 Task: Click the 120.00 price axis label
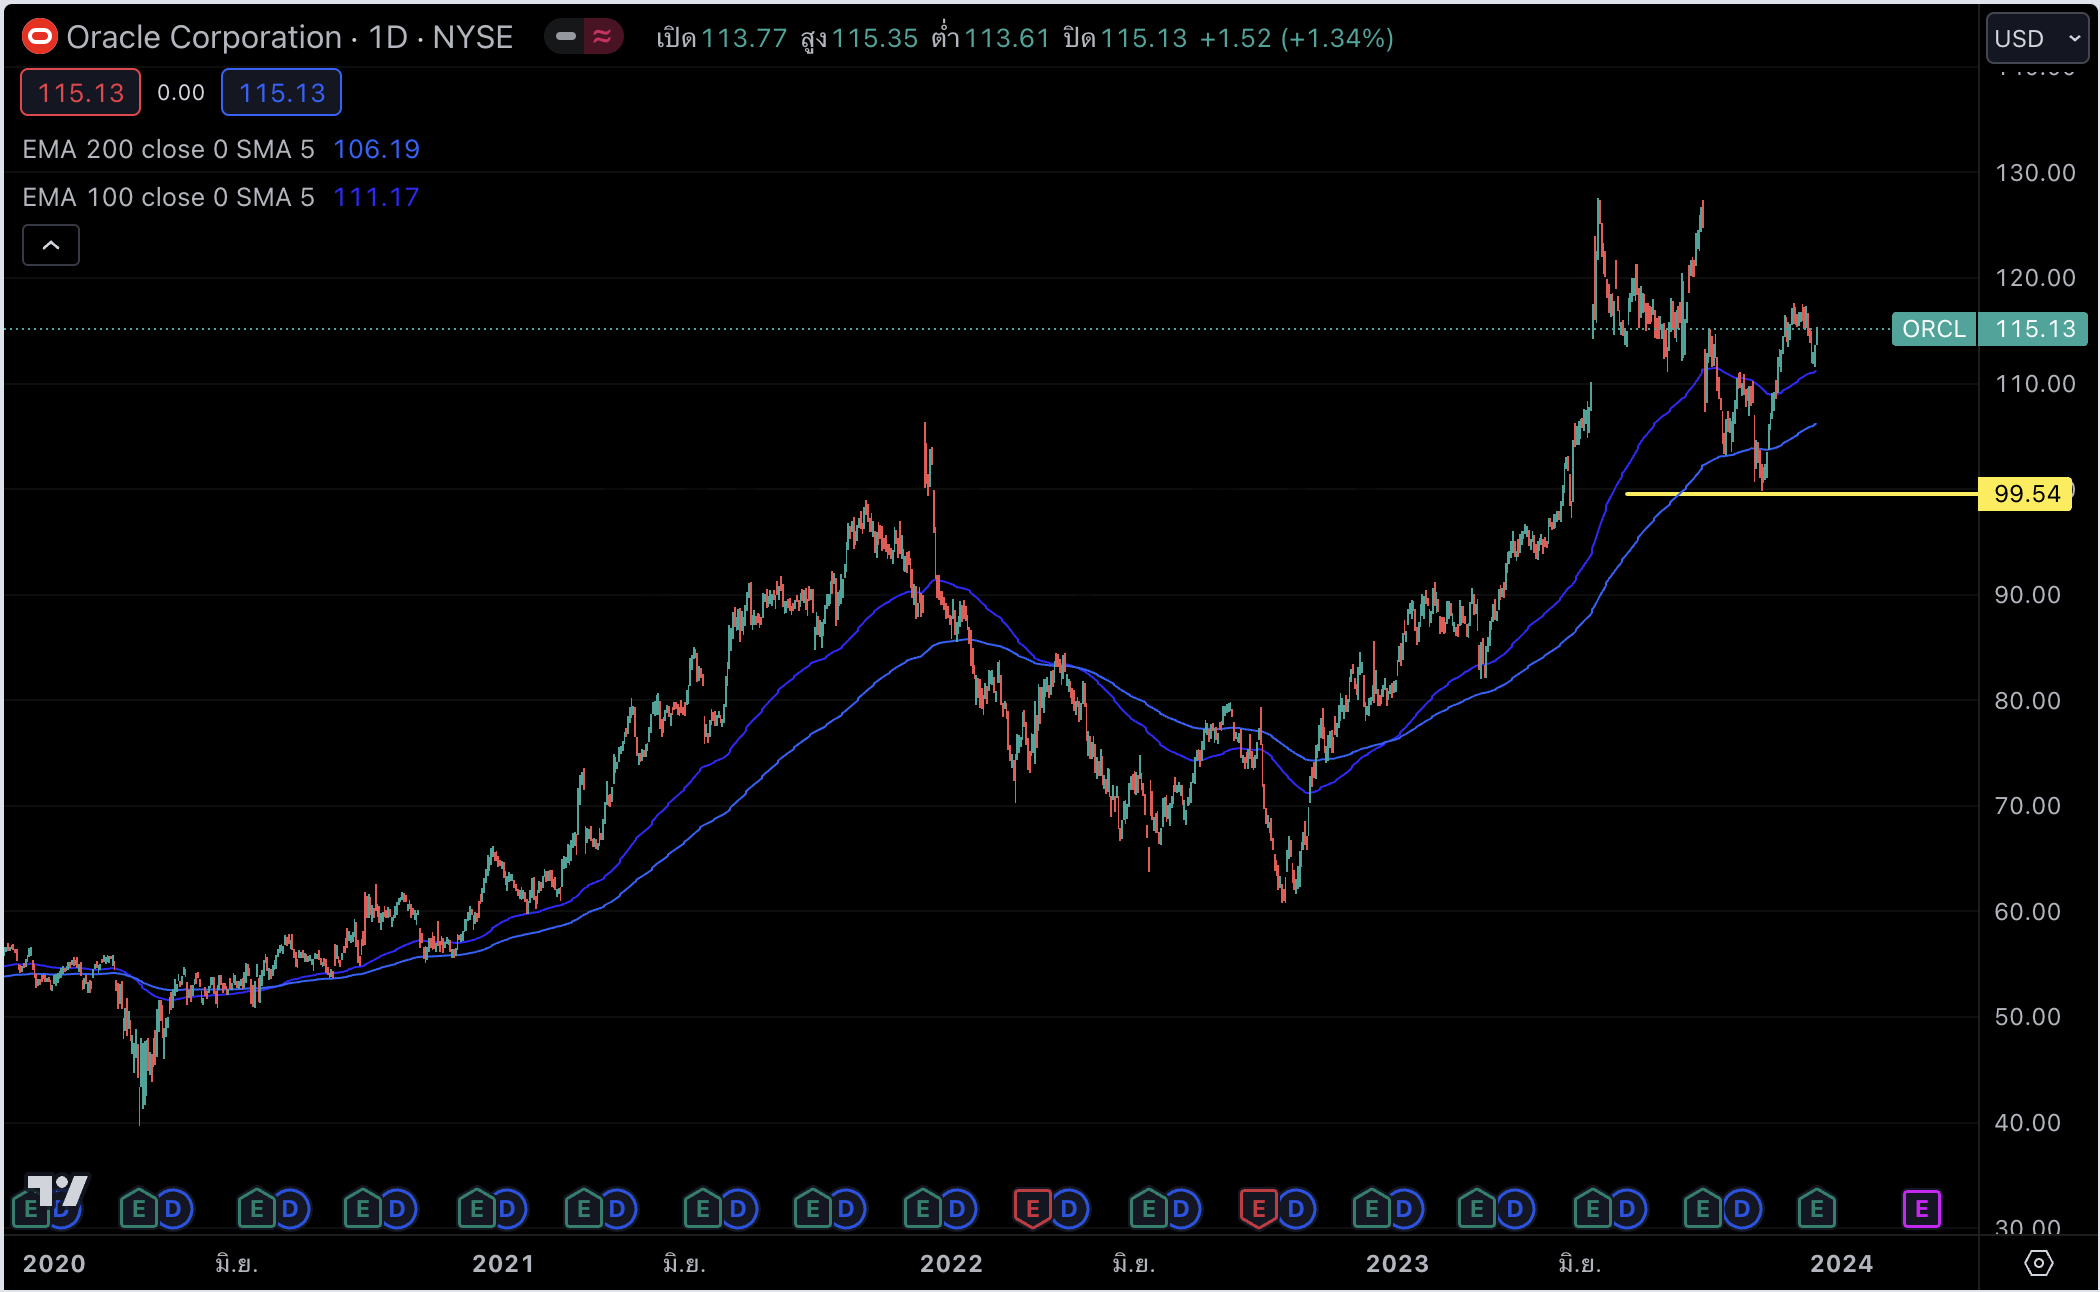click(x=2035, y=278)
